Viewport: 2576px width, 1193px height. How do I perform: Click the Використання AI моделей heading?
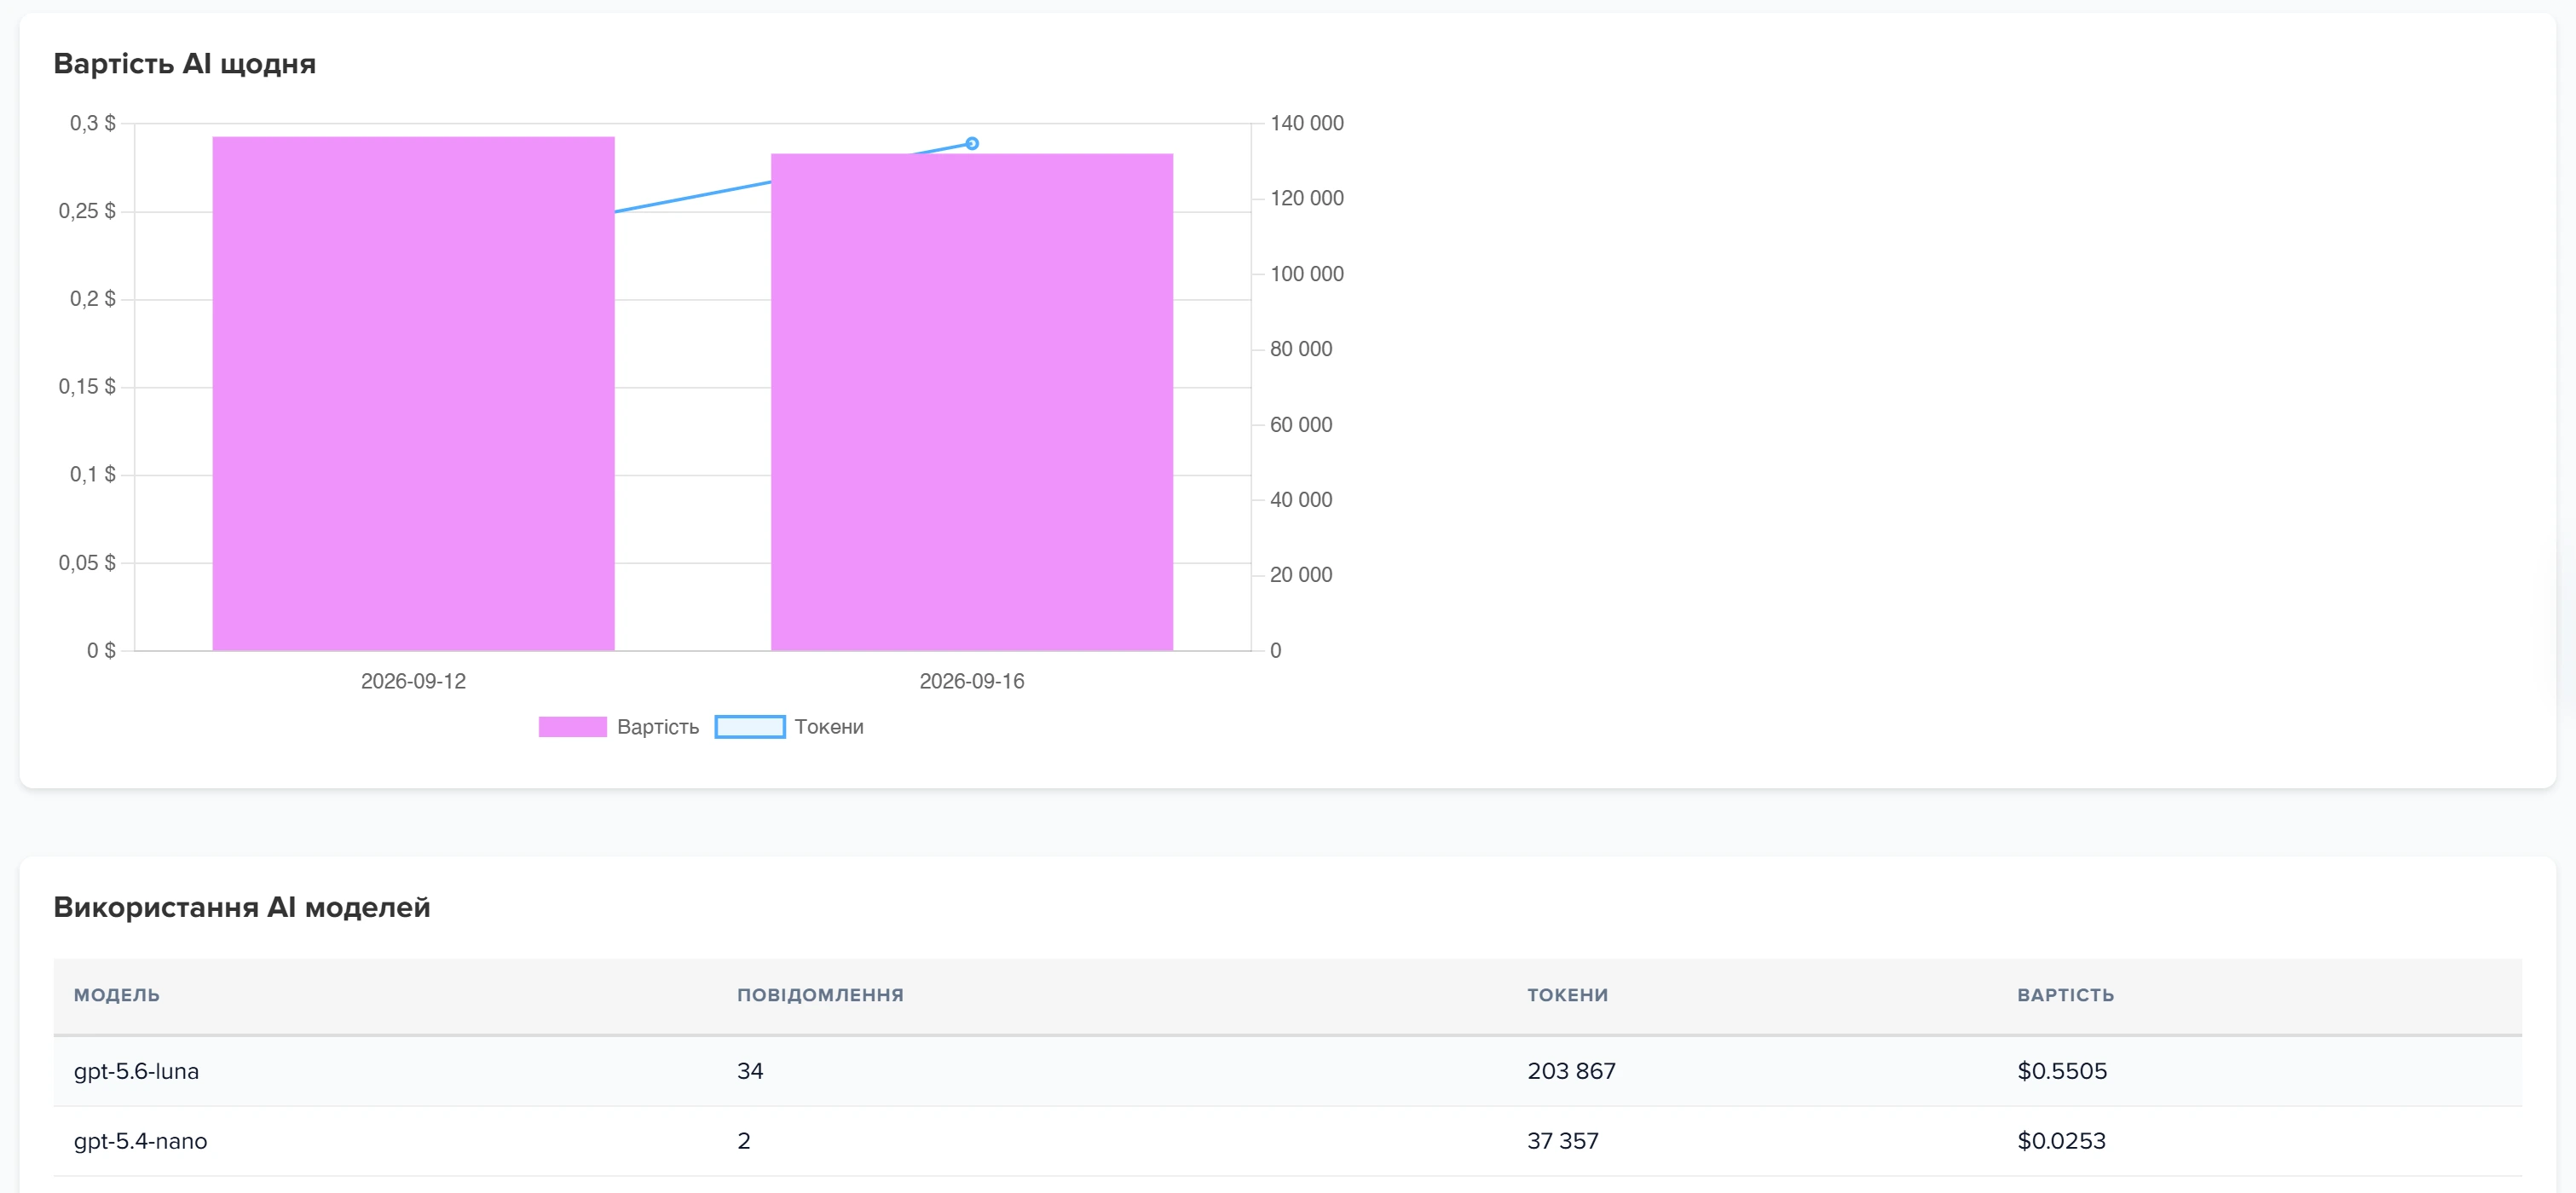click(241, 907)
